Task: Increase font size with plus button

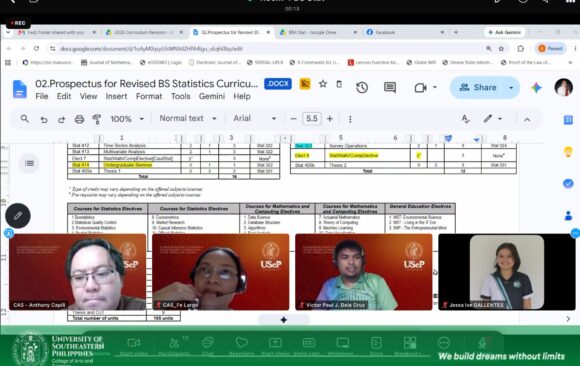Action: (x=330, y=119)
